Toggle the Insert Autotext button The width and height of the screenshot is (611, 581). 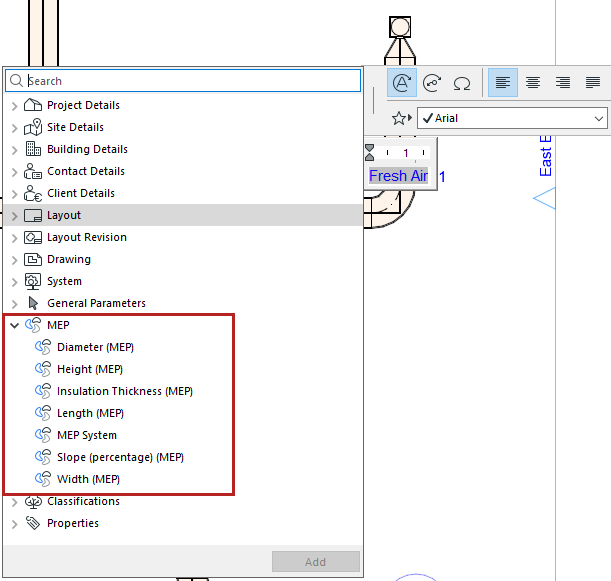pyautogui.click(x=402, y=83)
